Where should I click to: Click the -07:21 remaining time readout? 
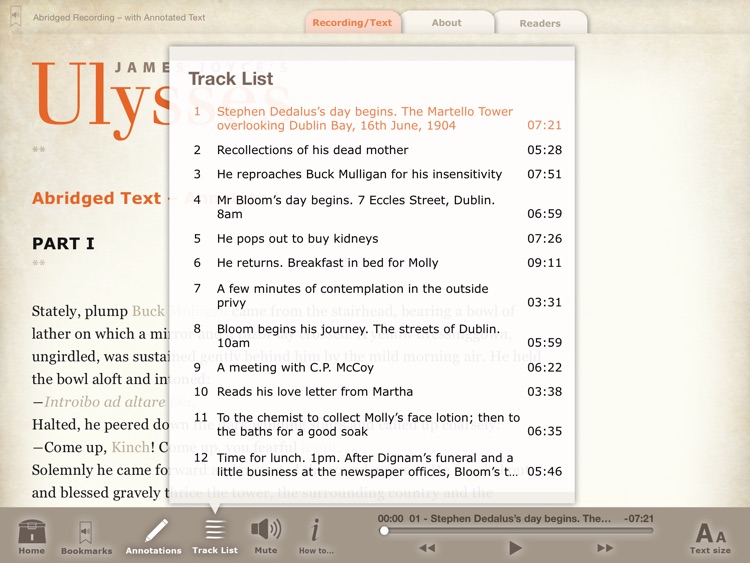click(x=639, y=519)
